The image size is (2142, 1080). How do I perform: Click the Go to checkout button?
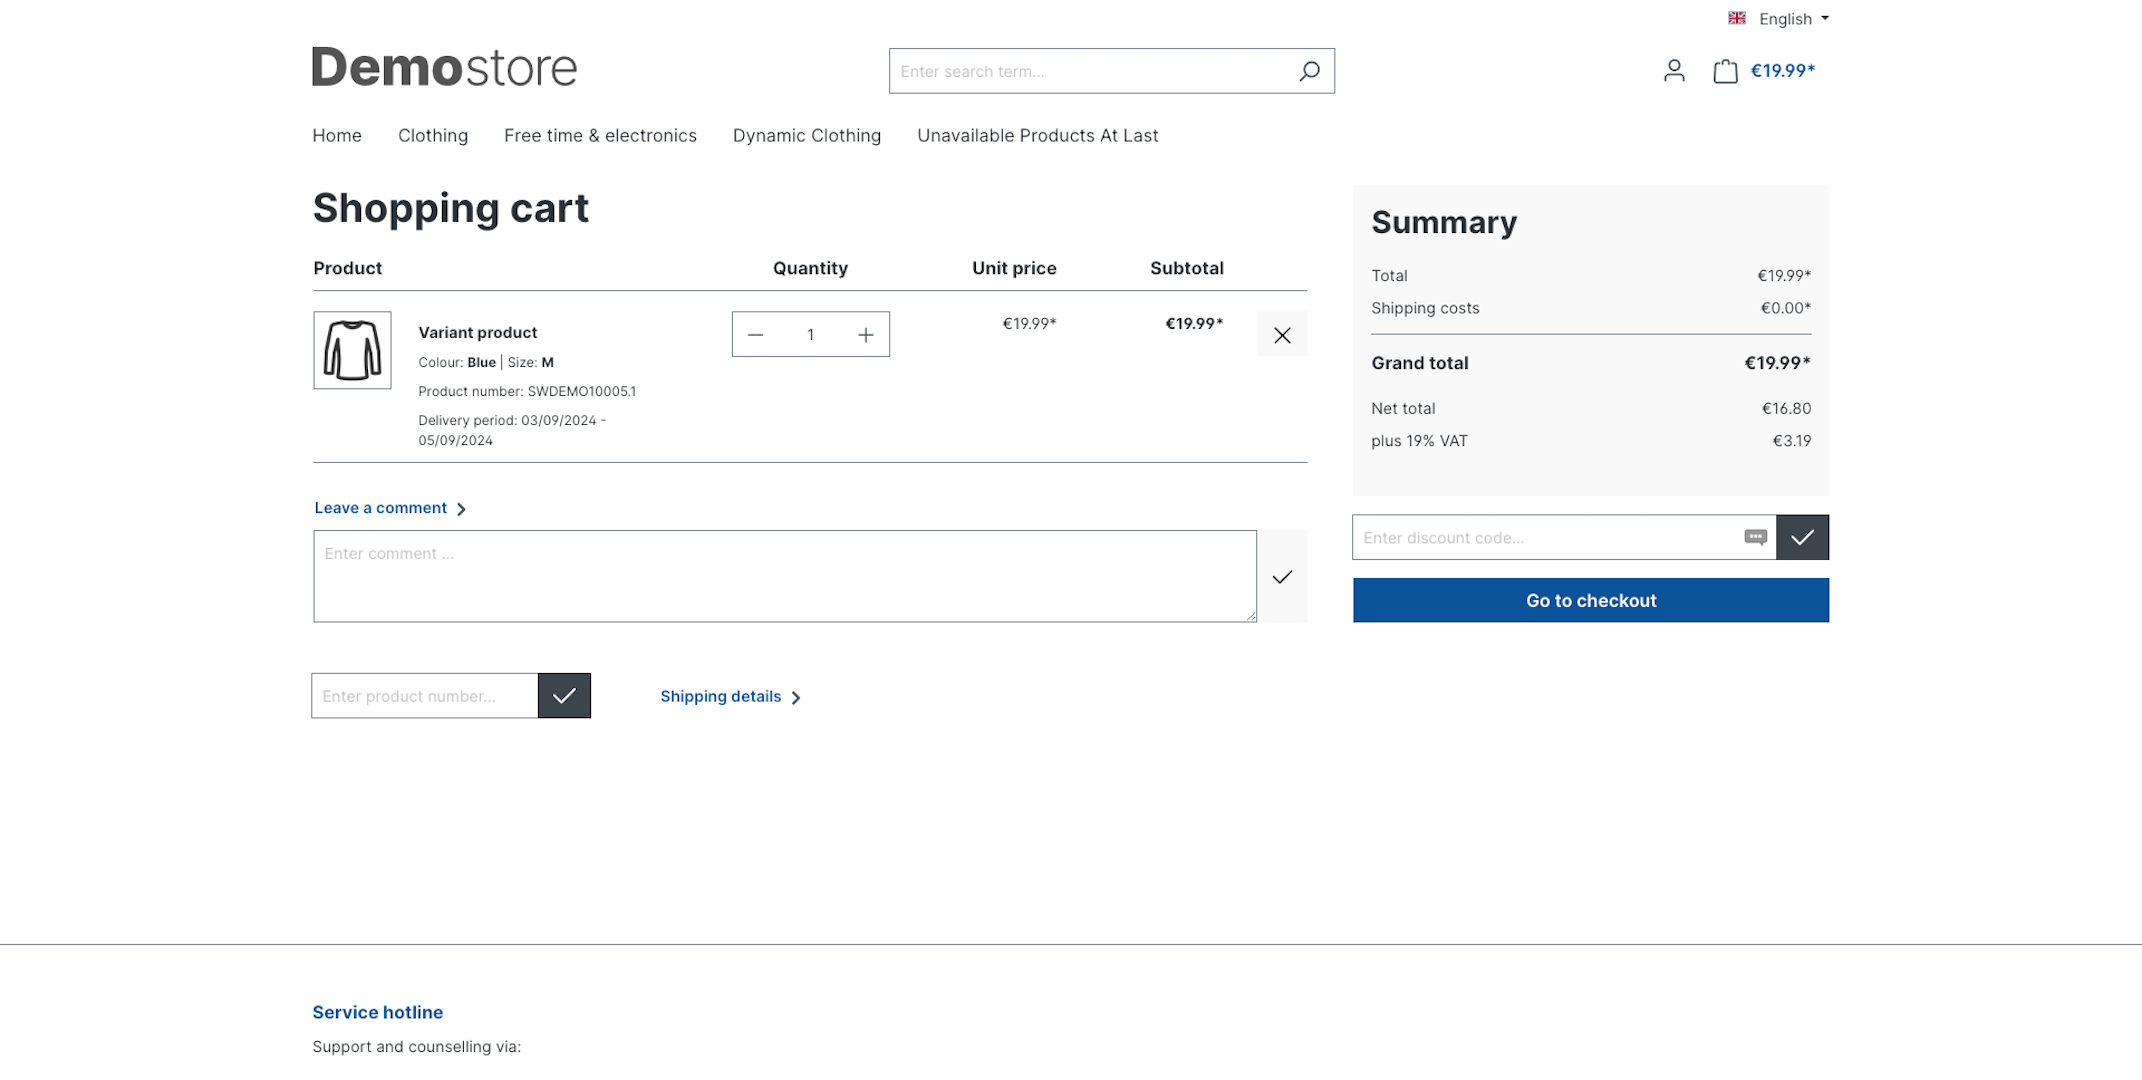[1591, 601]
